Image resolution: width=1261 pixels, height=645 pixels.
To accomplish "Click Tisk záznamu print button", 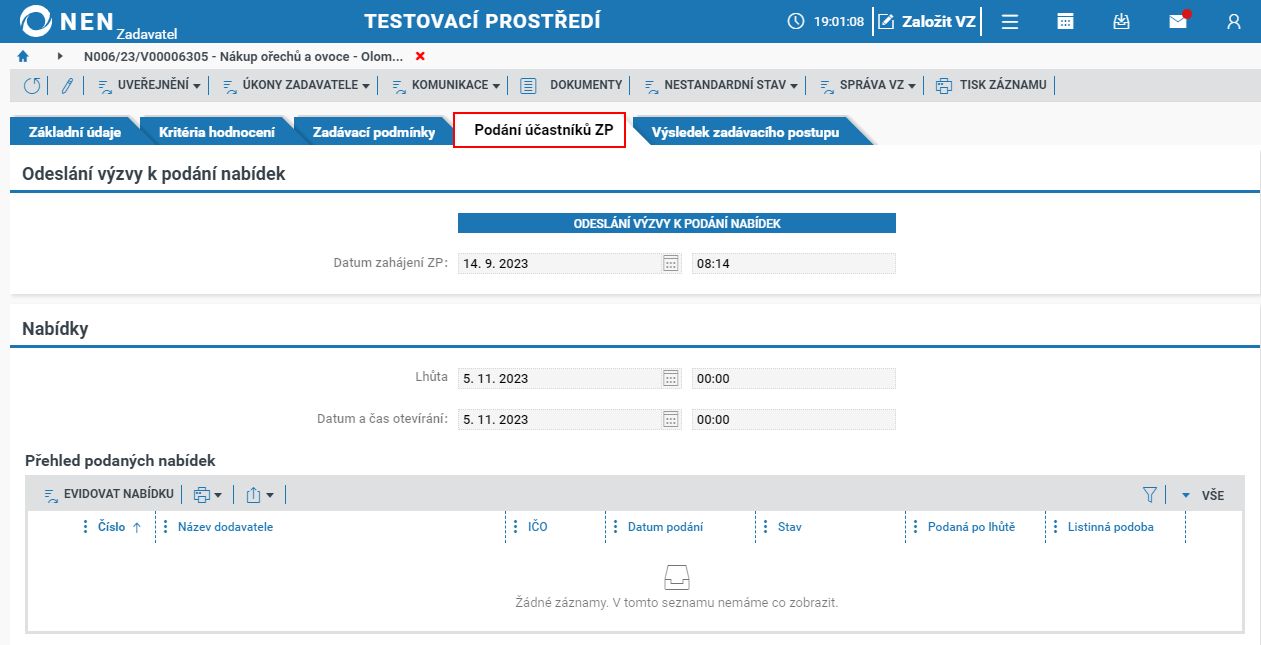I will pos(991,85).
